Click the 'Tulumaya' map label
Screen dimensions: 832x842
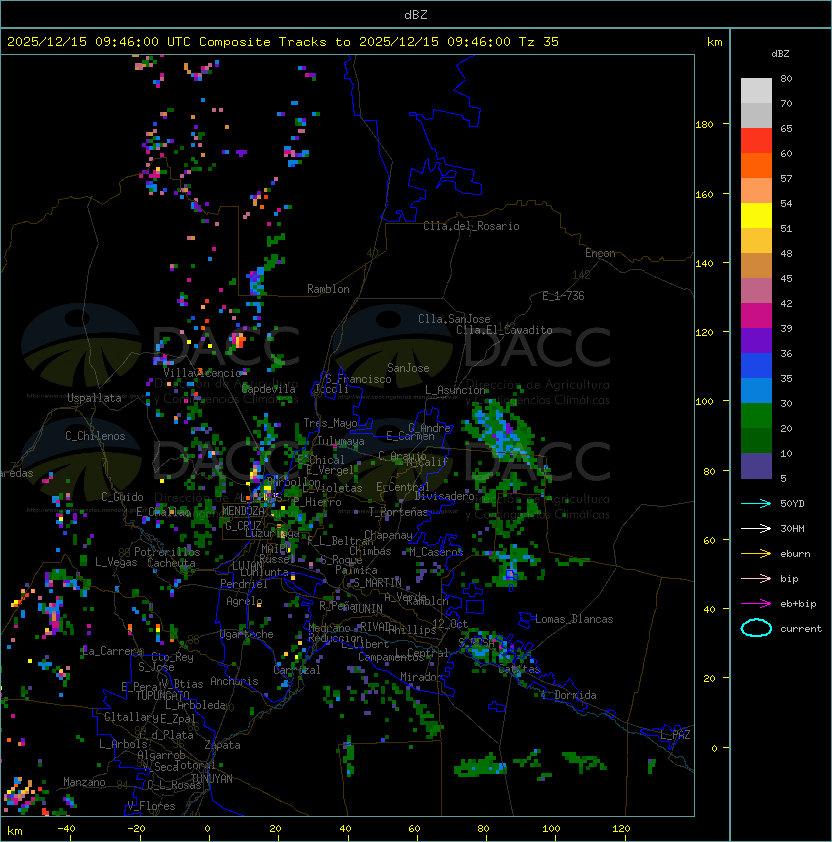click(341, 441)
